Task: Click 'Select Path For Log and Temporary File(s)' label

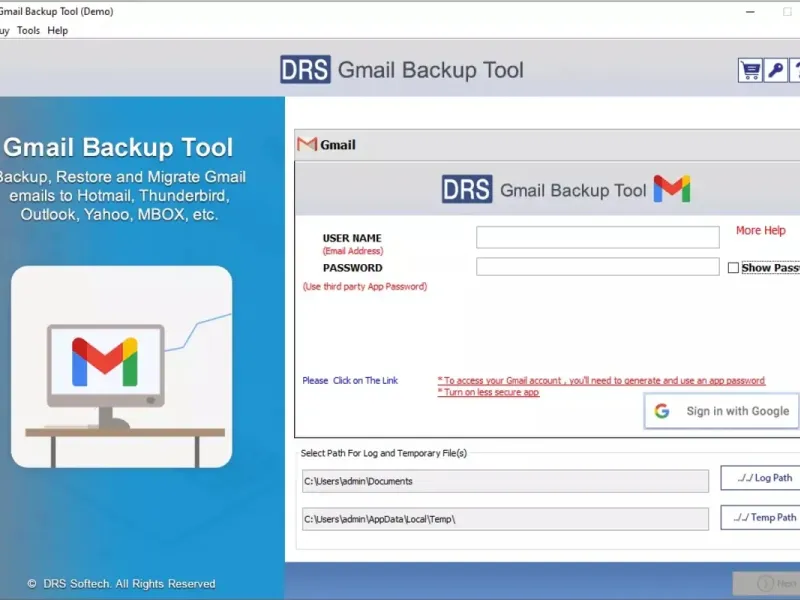Action: tap(384, 453)
